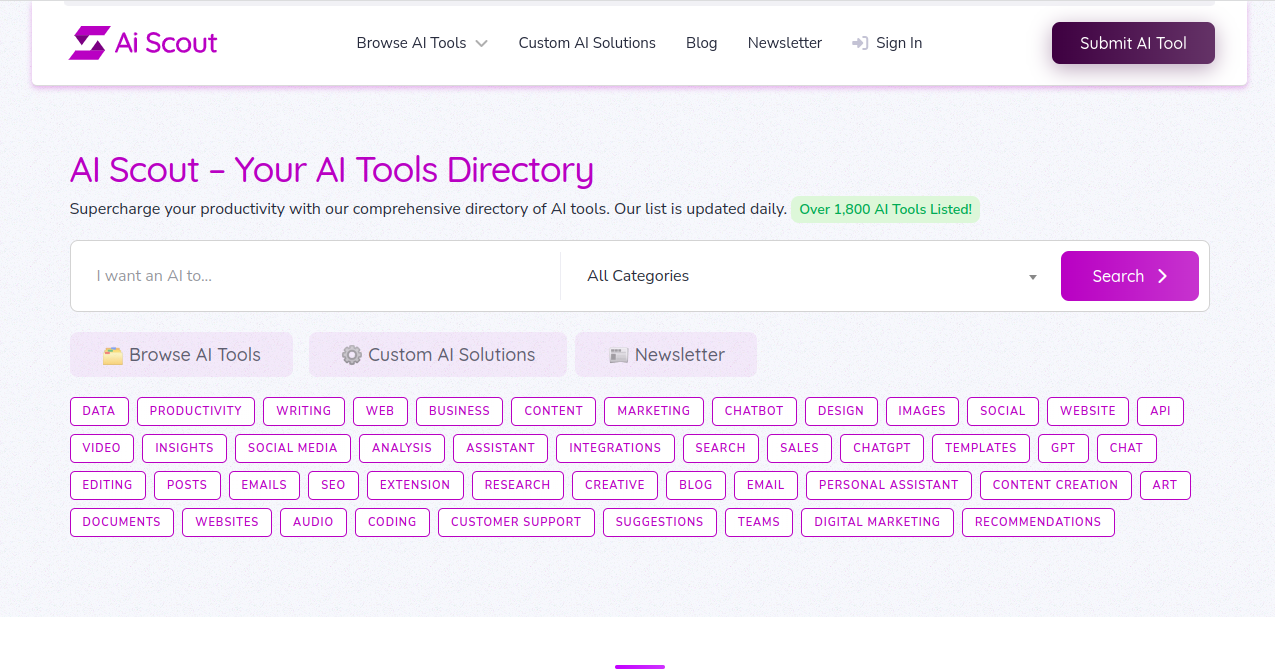Select the CODING tag

point(392,522)
